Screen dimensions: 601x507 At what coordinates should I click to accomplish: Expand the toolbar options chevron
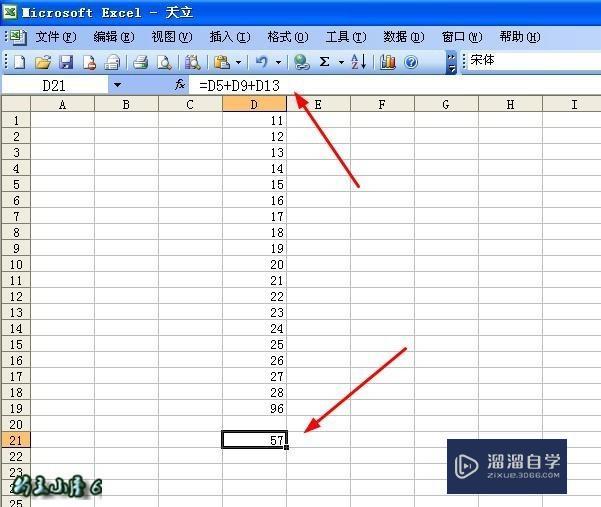[452, 62]
